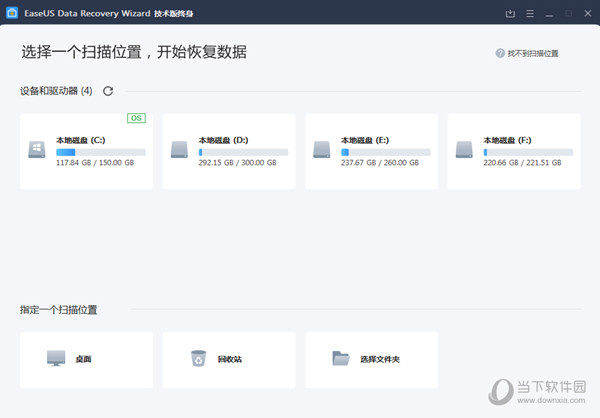
Task: Open the hamburger menu in title bar
Action: point(530,14)
